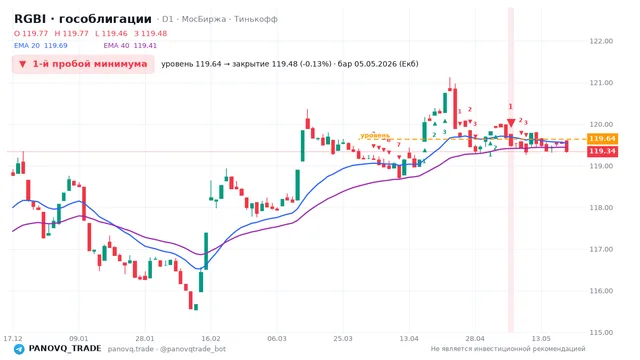This screenshot has width=640, height=360.
Task: Open the @panovqtrade_bot link
Action: [193, 349]
